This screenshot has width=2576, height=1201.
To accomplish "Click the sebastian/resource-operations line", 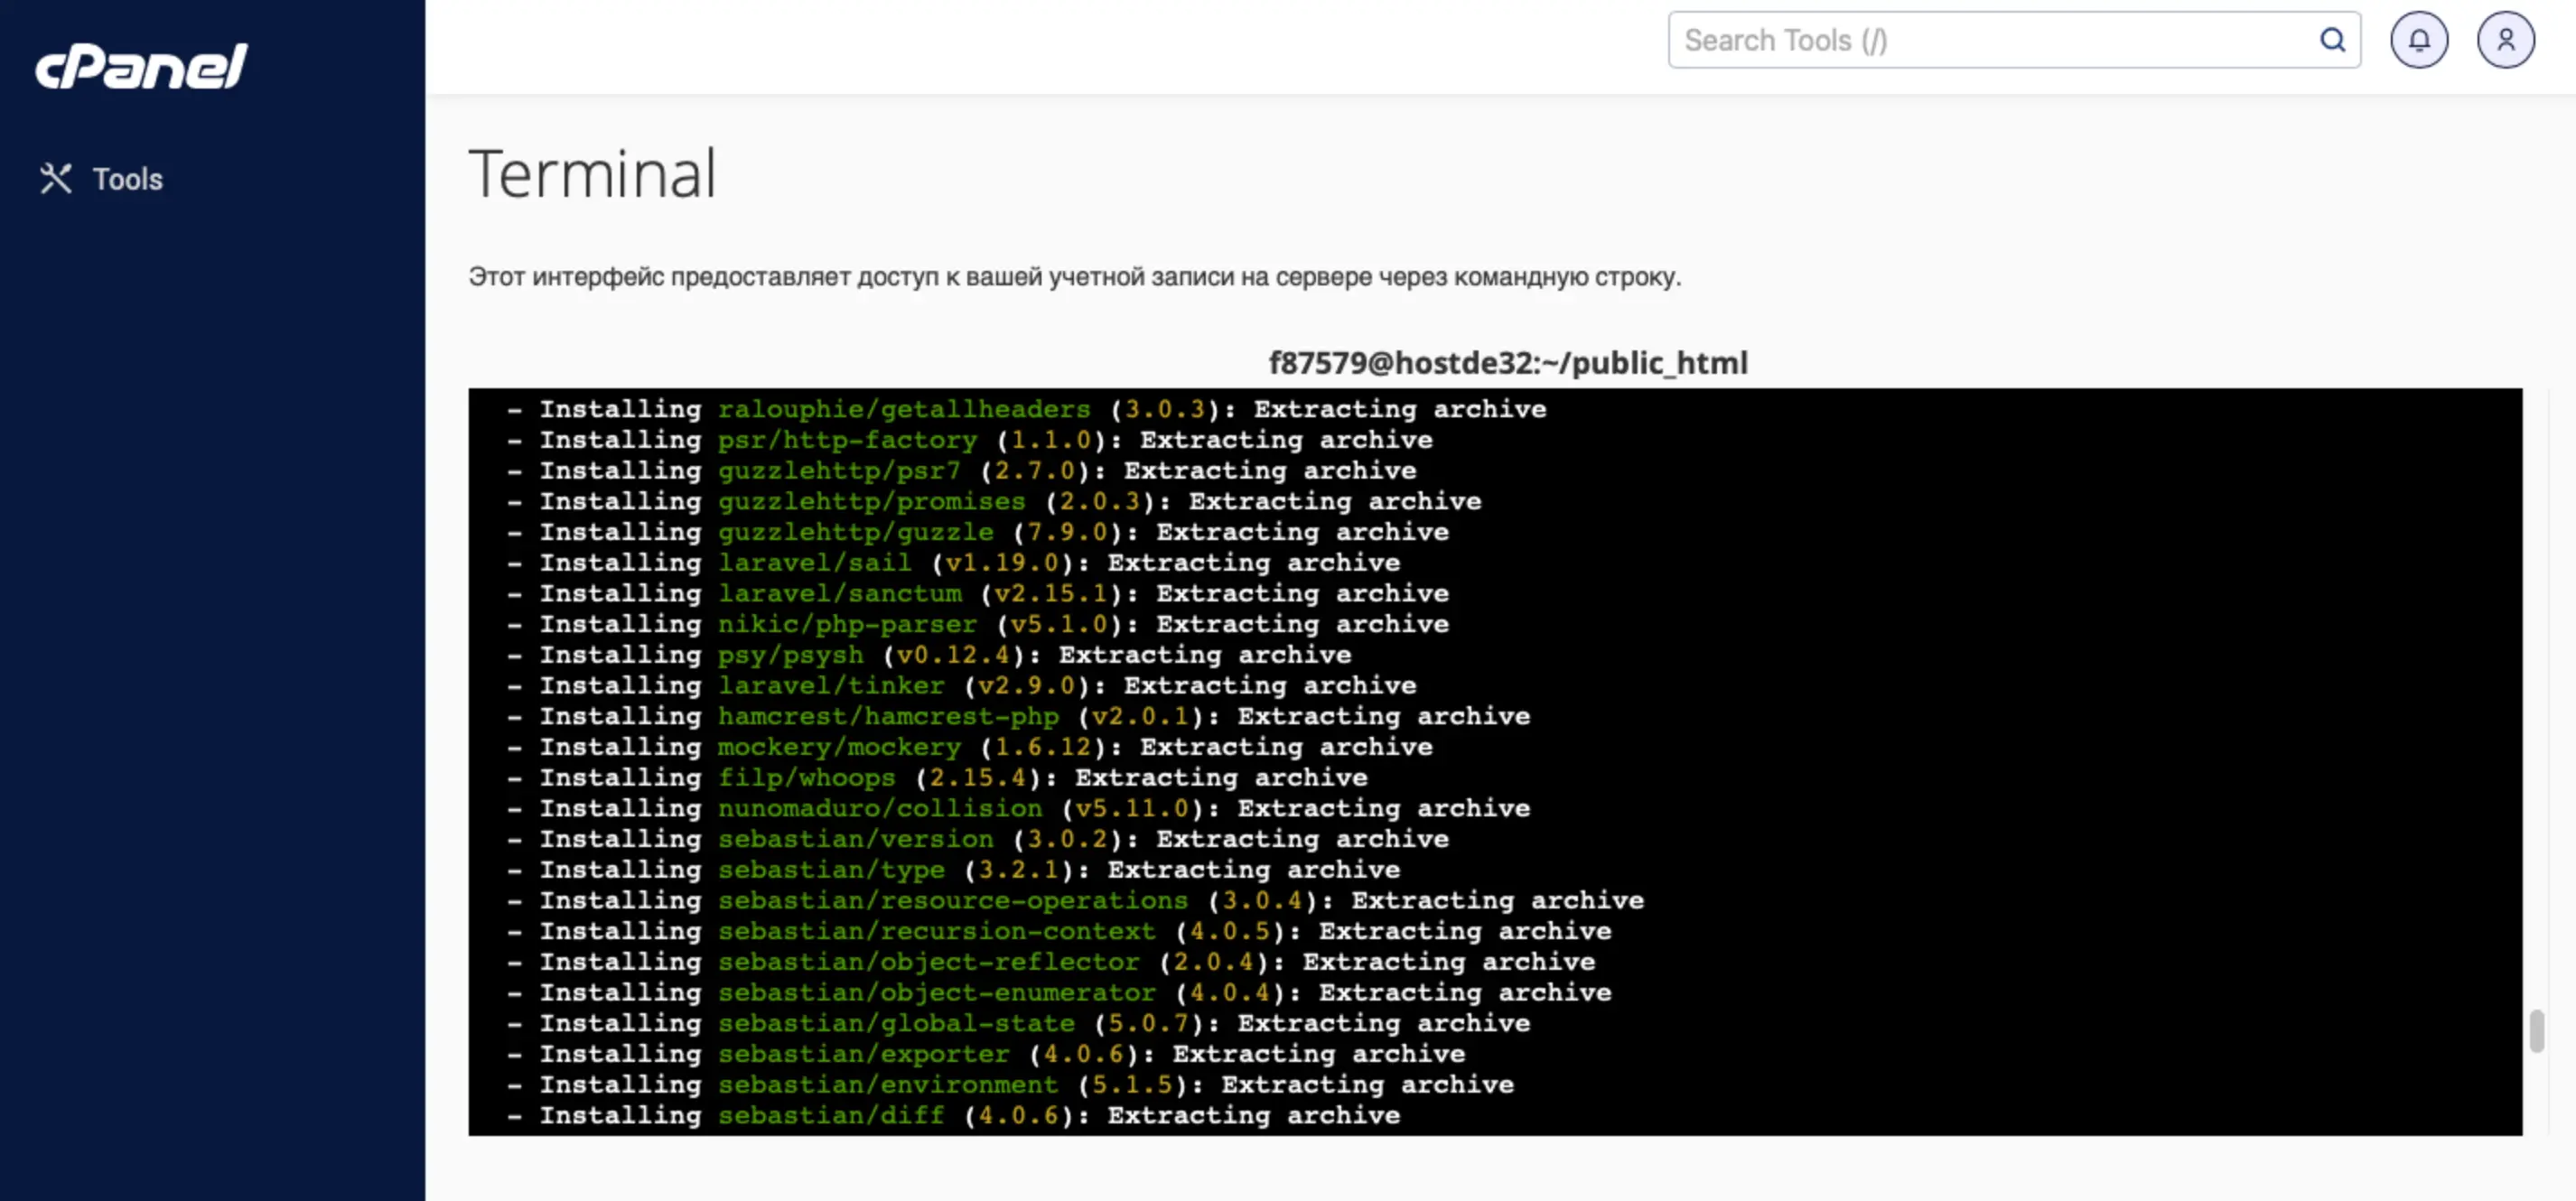I will click(x=1075, y=900).
